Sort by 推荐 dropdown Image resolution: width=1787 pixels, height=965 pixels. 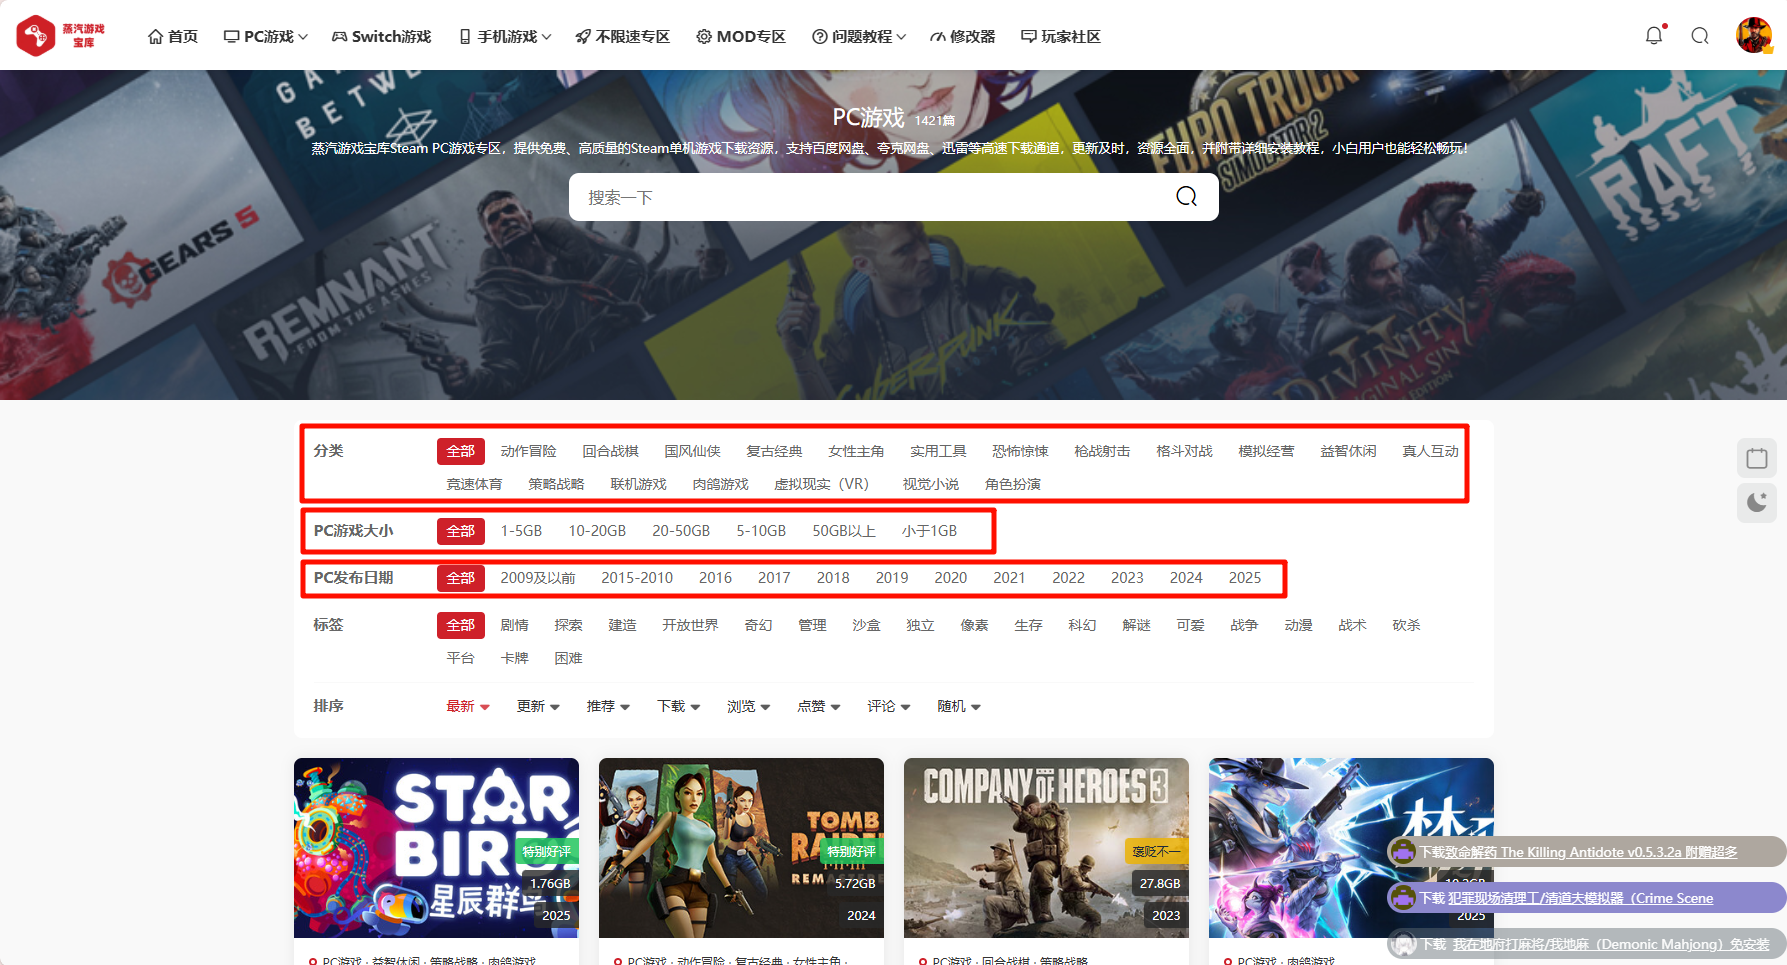pyautogui.click(x=607, y=706)
